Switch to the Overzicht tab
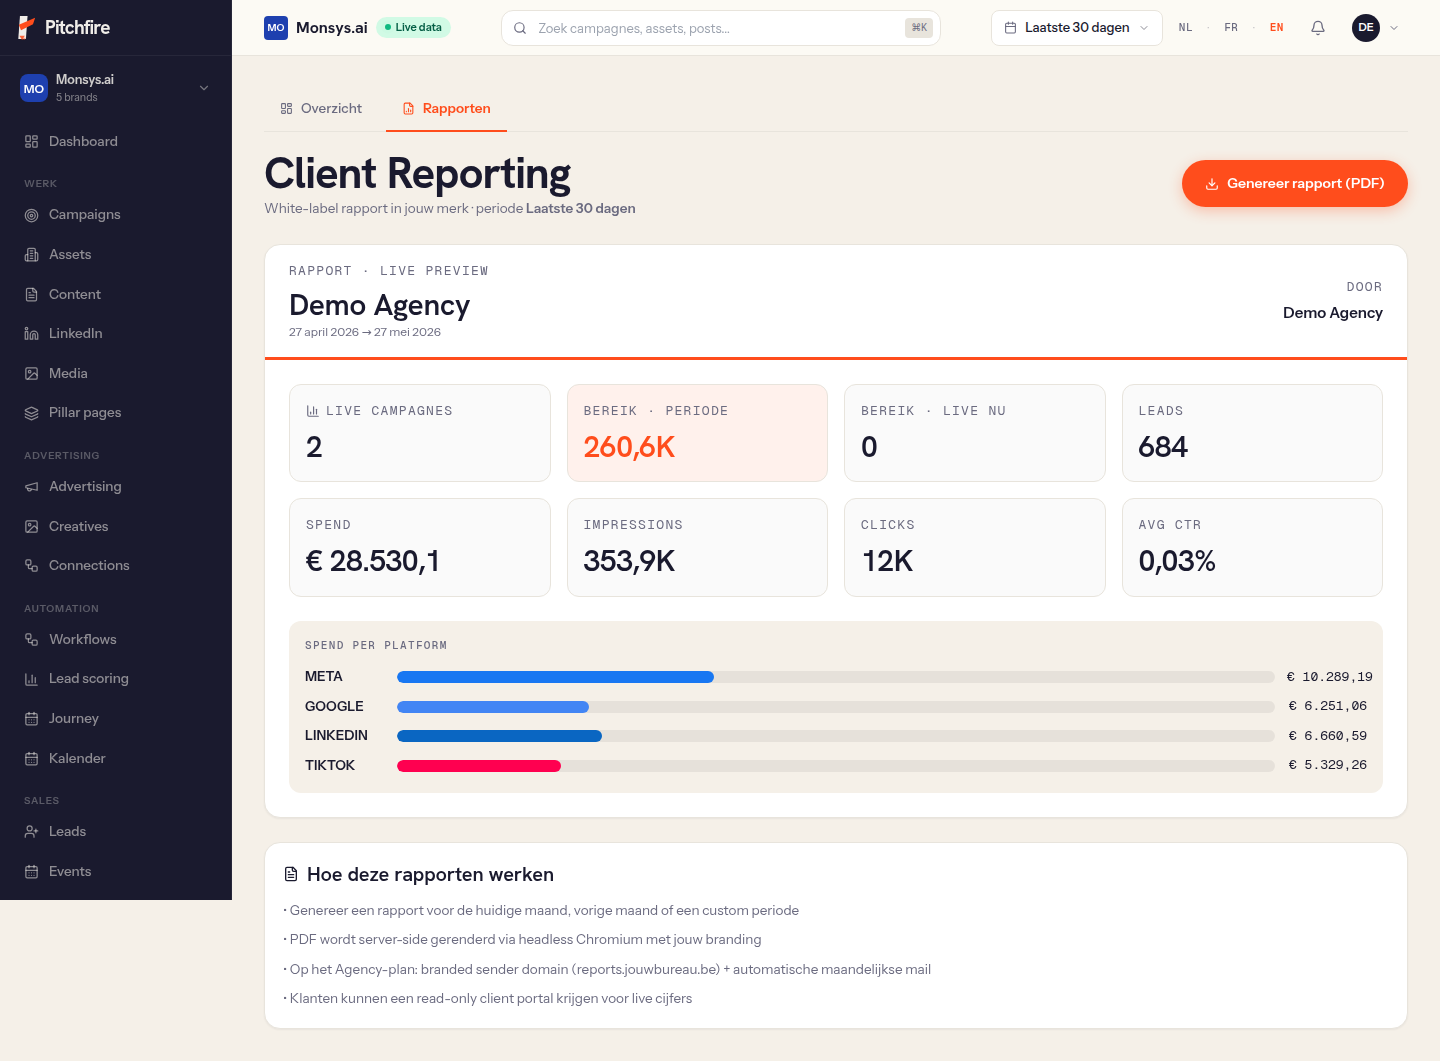This screenshot has height=1061, width=1440. (321, 108)
